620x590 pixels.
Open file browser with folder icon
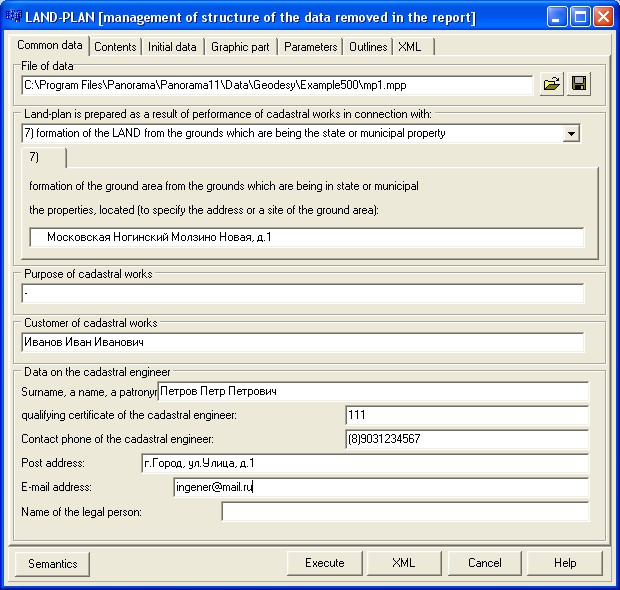(x=551, y=85)
